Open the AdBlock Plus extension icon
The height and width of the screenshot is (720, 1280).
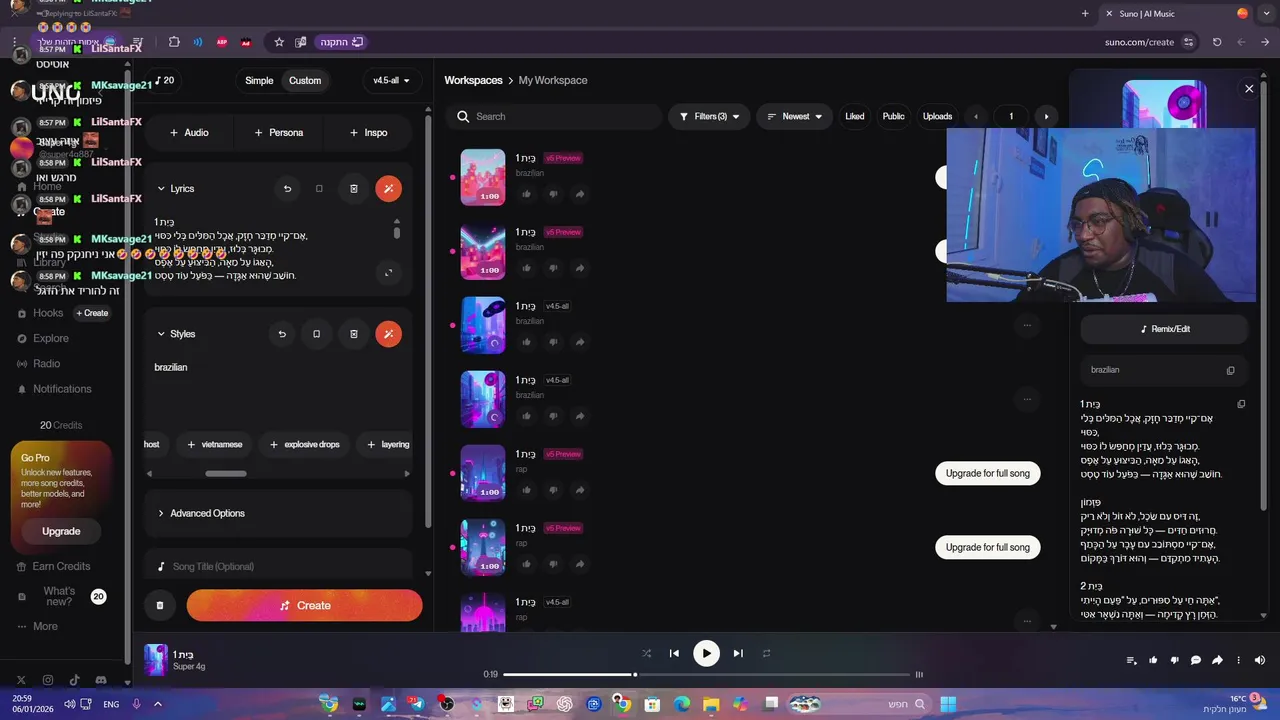coord(222,42)
